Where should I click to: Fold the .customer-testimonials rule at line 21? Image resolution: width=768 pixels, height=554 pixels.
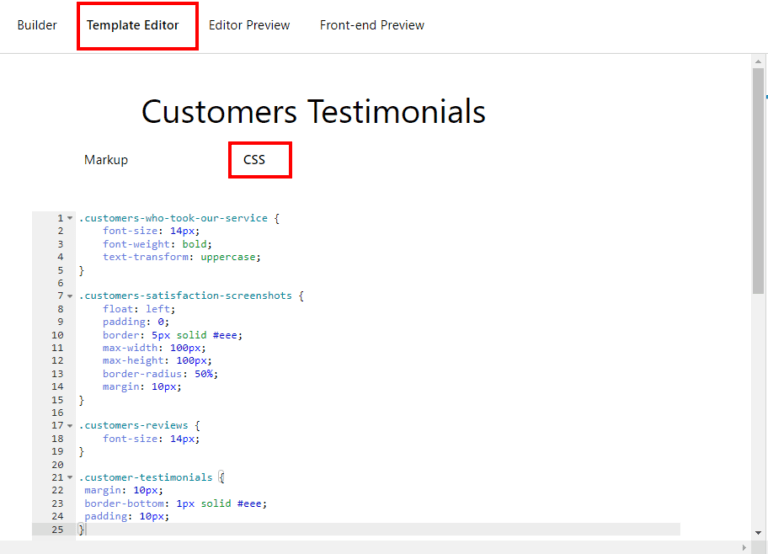70,478
